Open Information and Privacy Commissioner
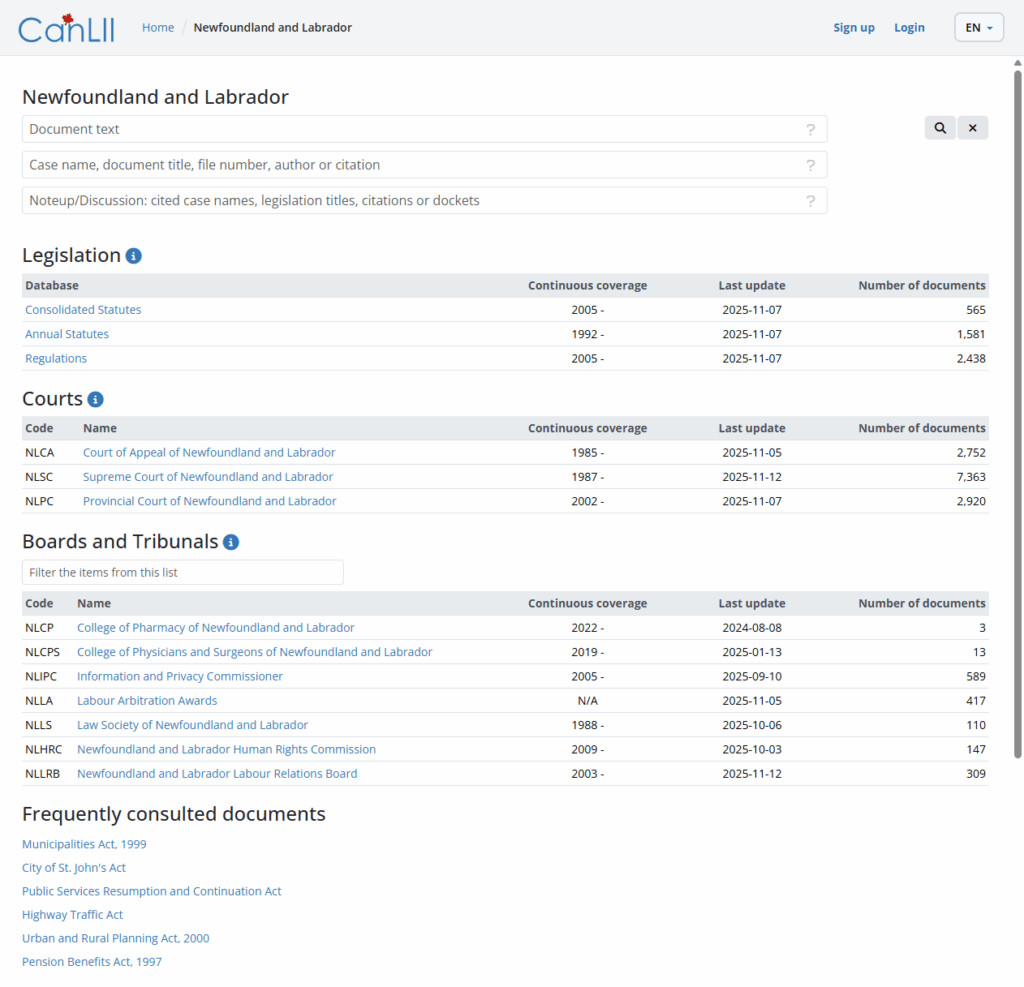The height and width of the screenshot is (987, 1024). coord(180,677)
